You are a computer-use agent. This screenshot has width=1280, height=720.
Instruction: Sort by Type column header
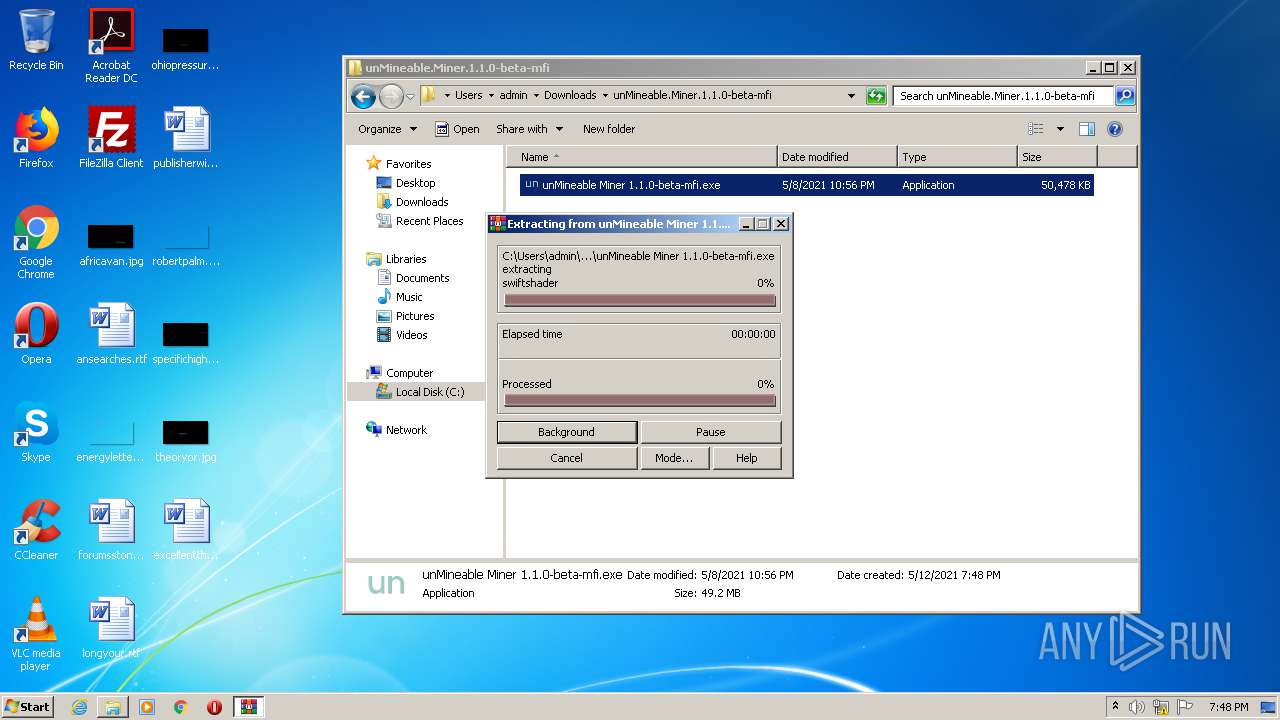[x=956, y=157]
